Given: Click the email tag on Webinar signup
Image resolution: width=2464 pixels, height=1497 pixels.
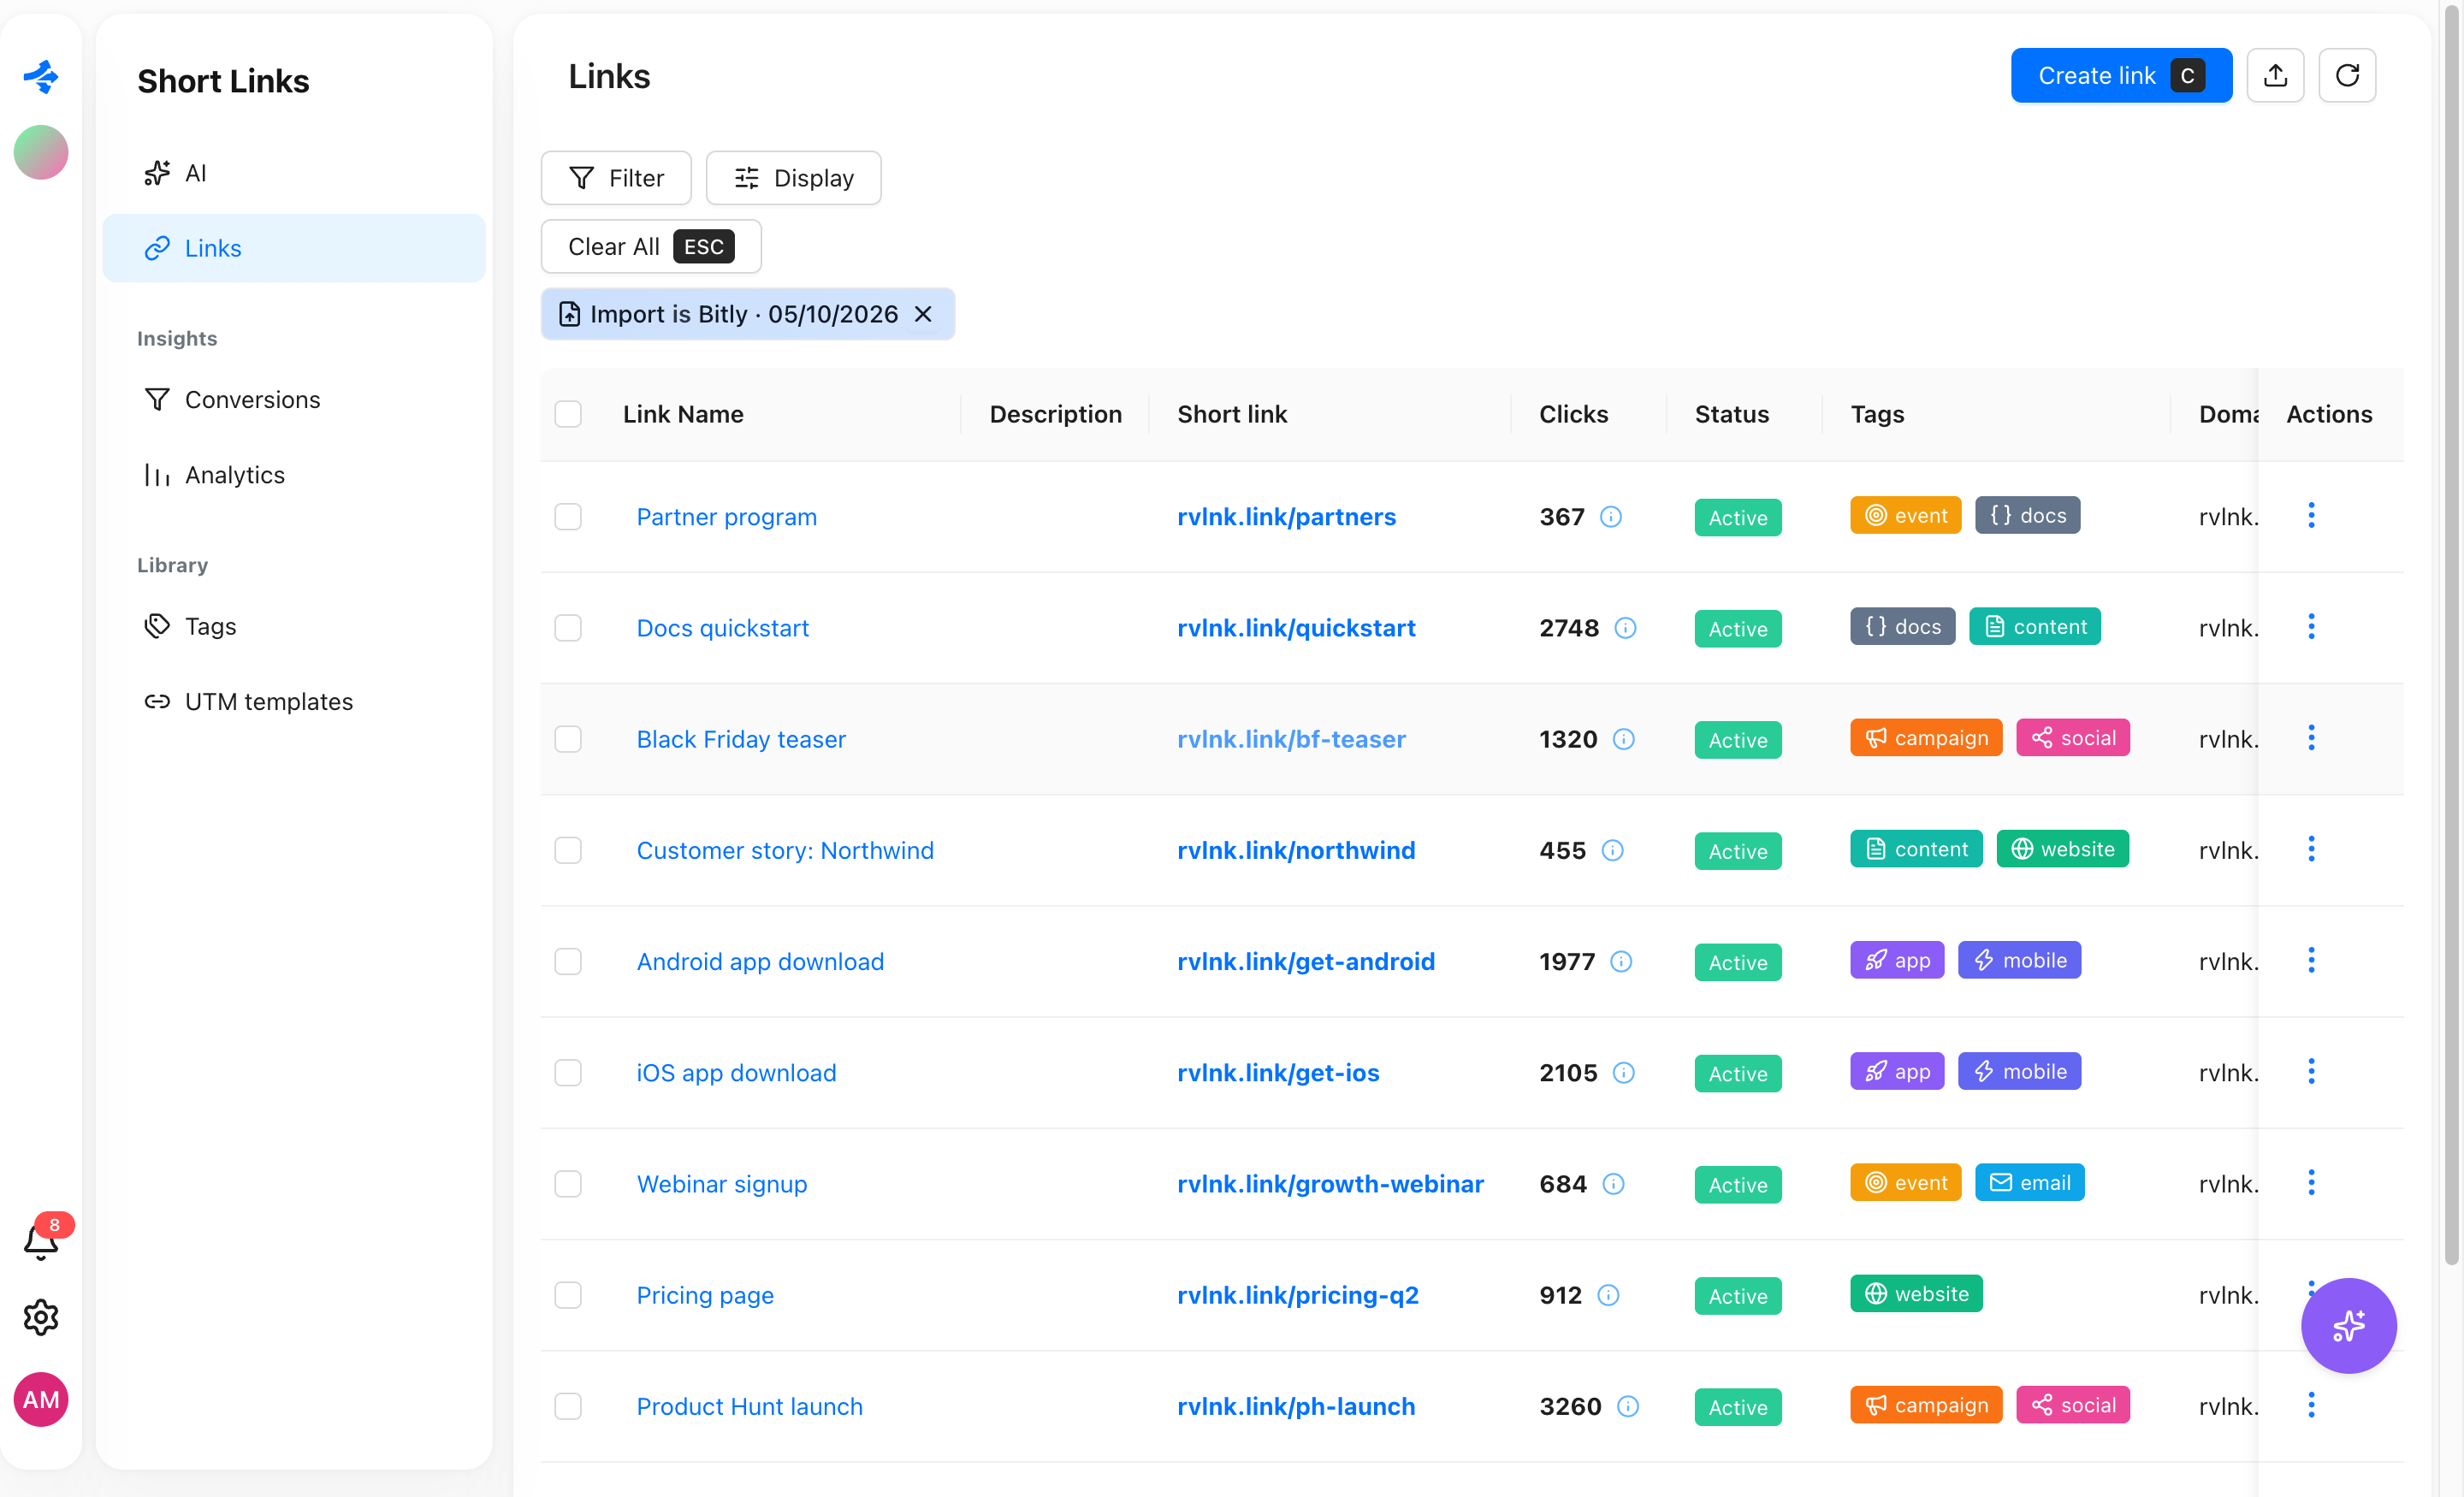Looking at the screenshot, I should (2029, 1182).
